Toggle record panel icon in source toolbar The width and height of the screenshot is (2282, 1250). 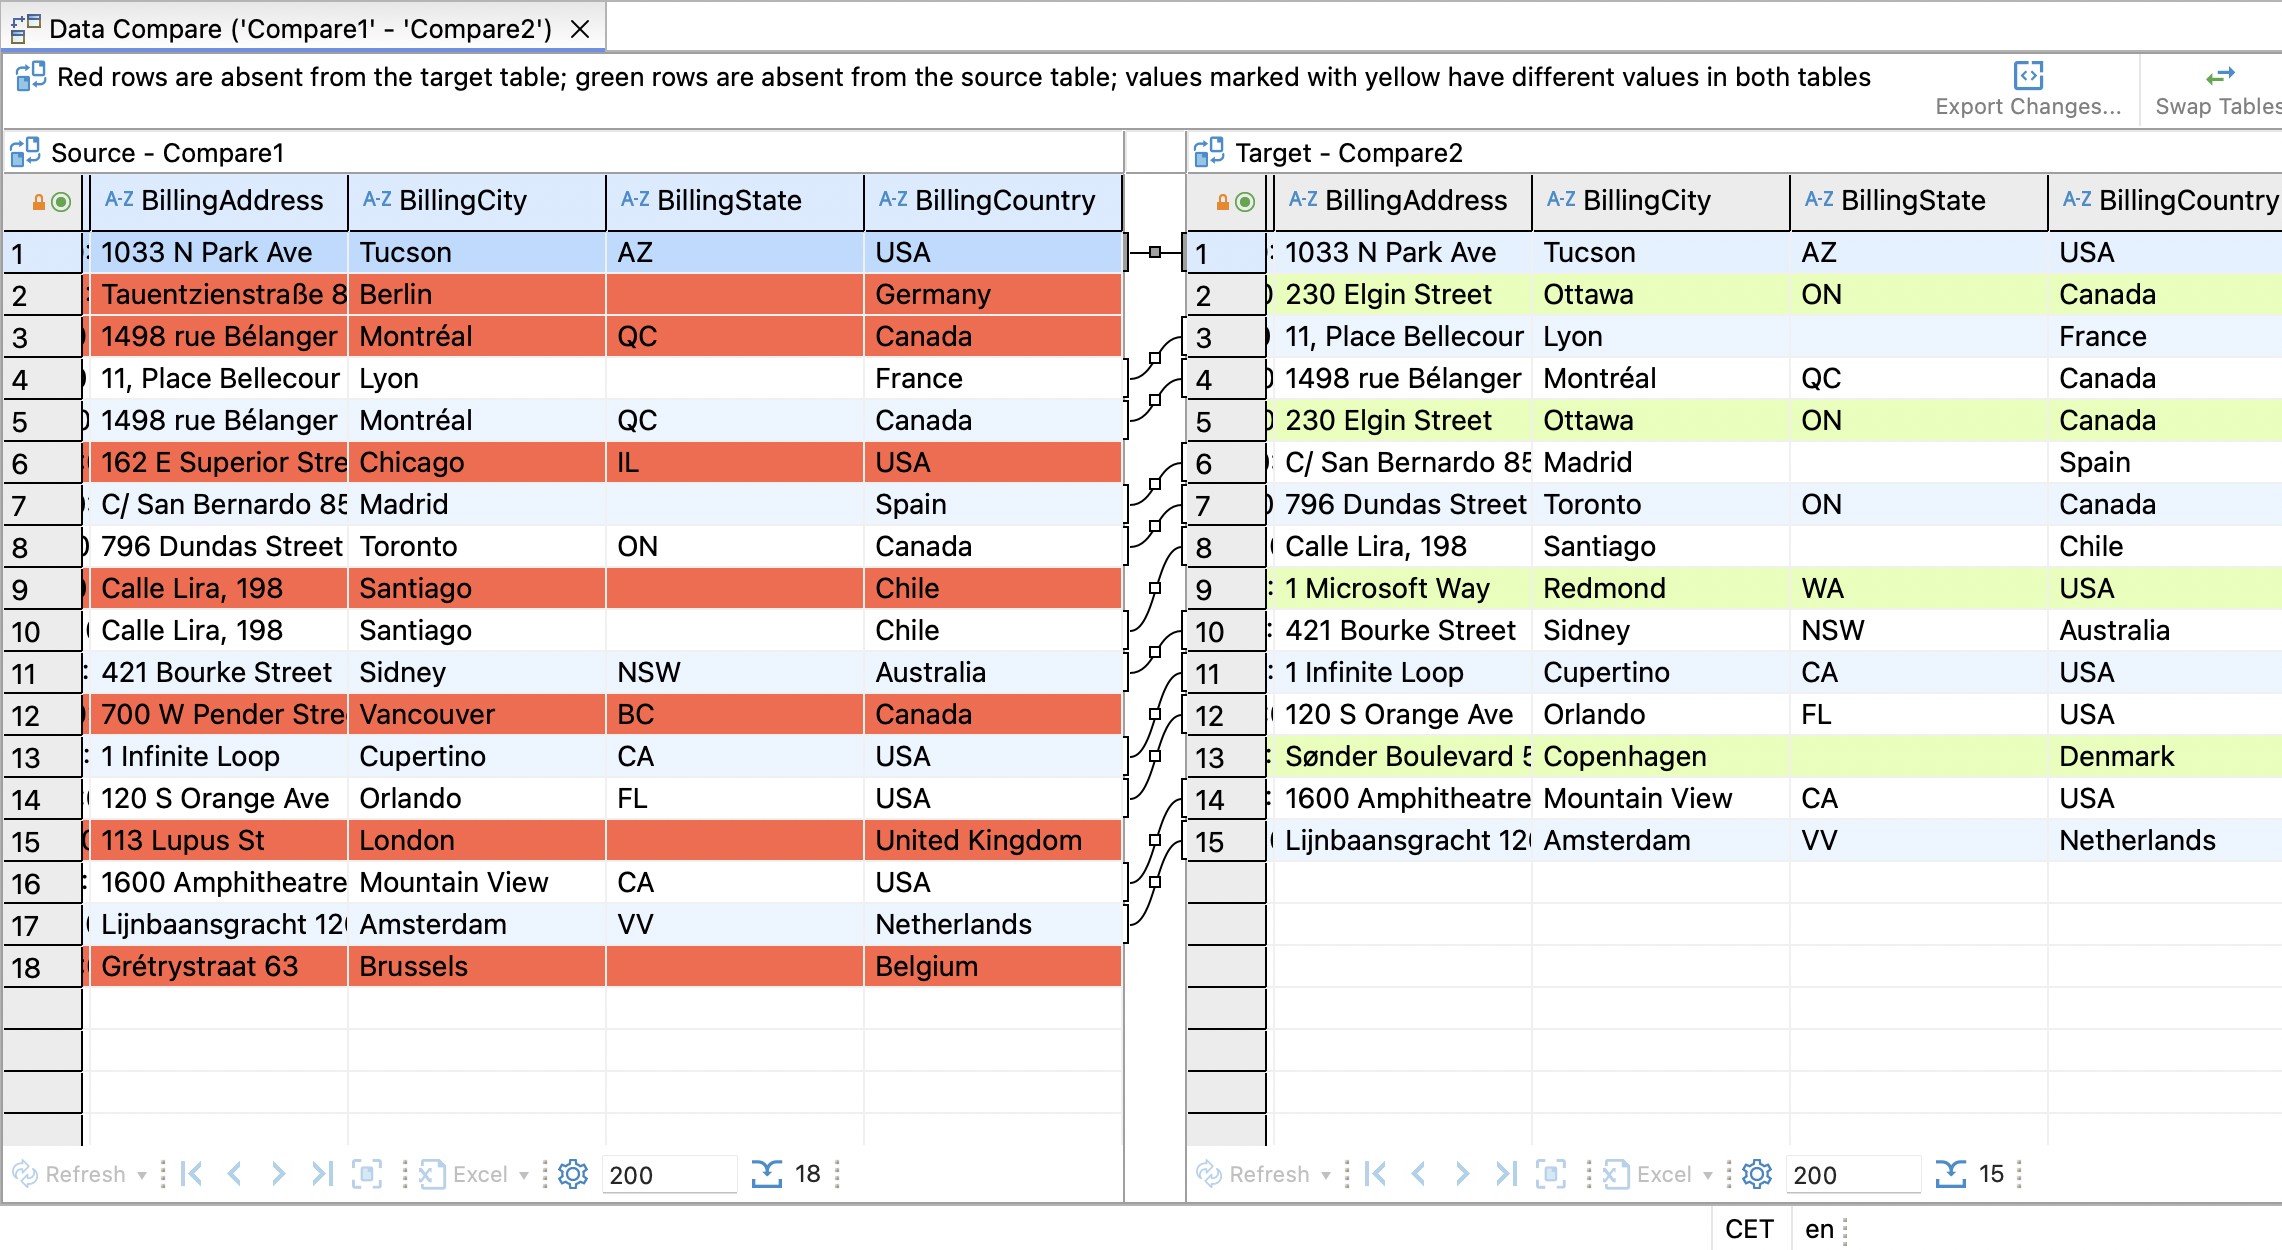tap(367, 1174)
